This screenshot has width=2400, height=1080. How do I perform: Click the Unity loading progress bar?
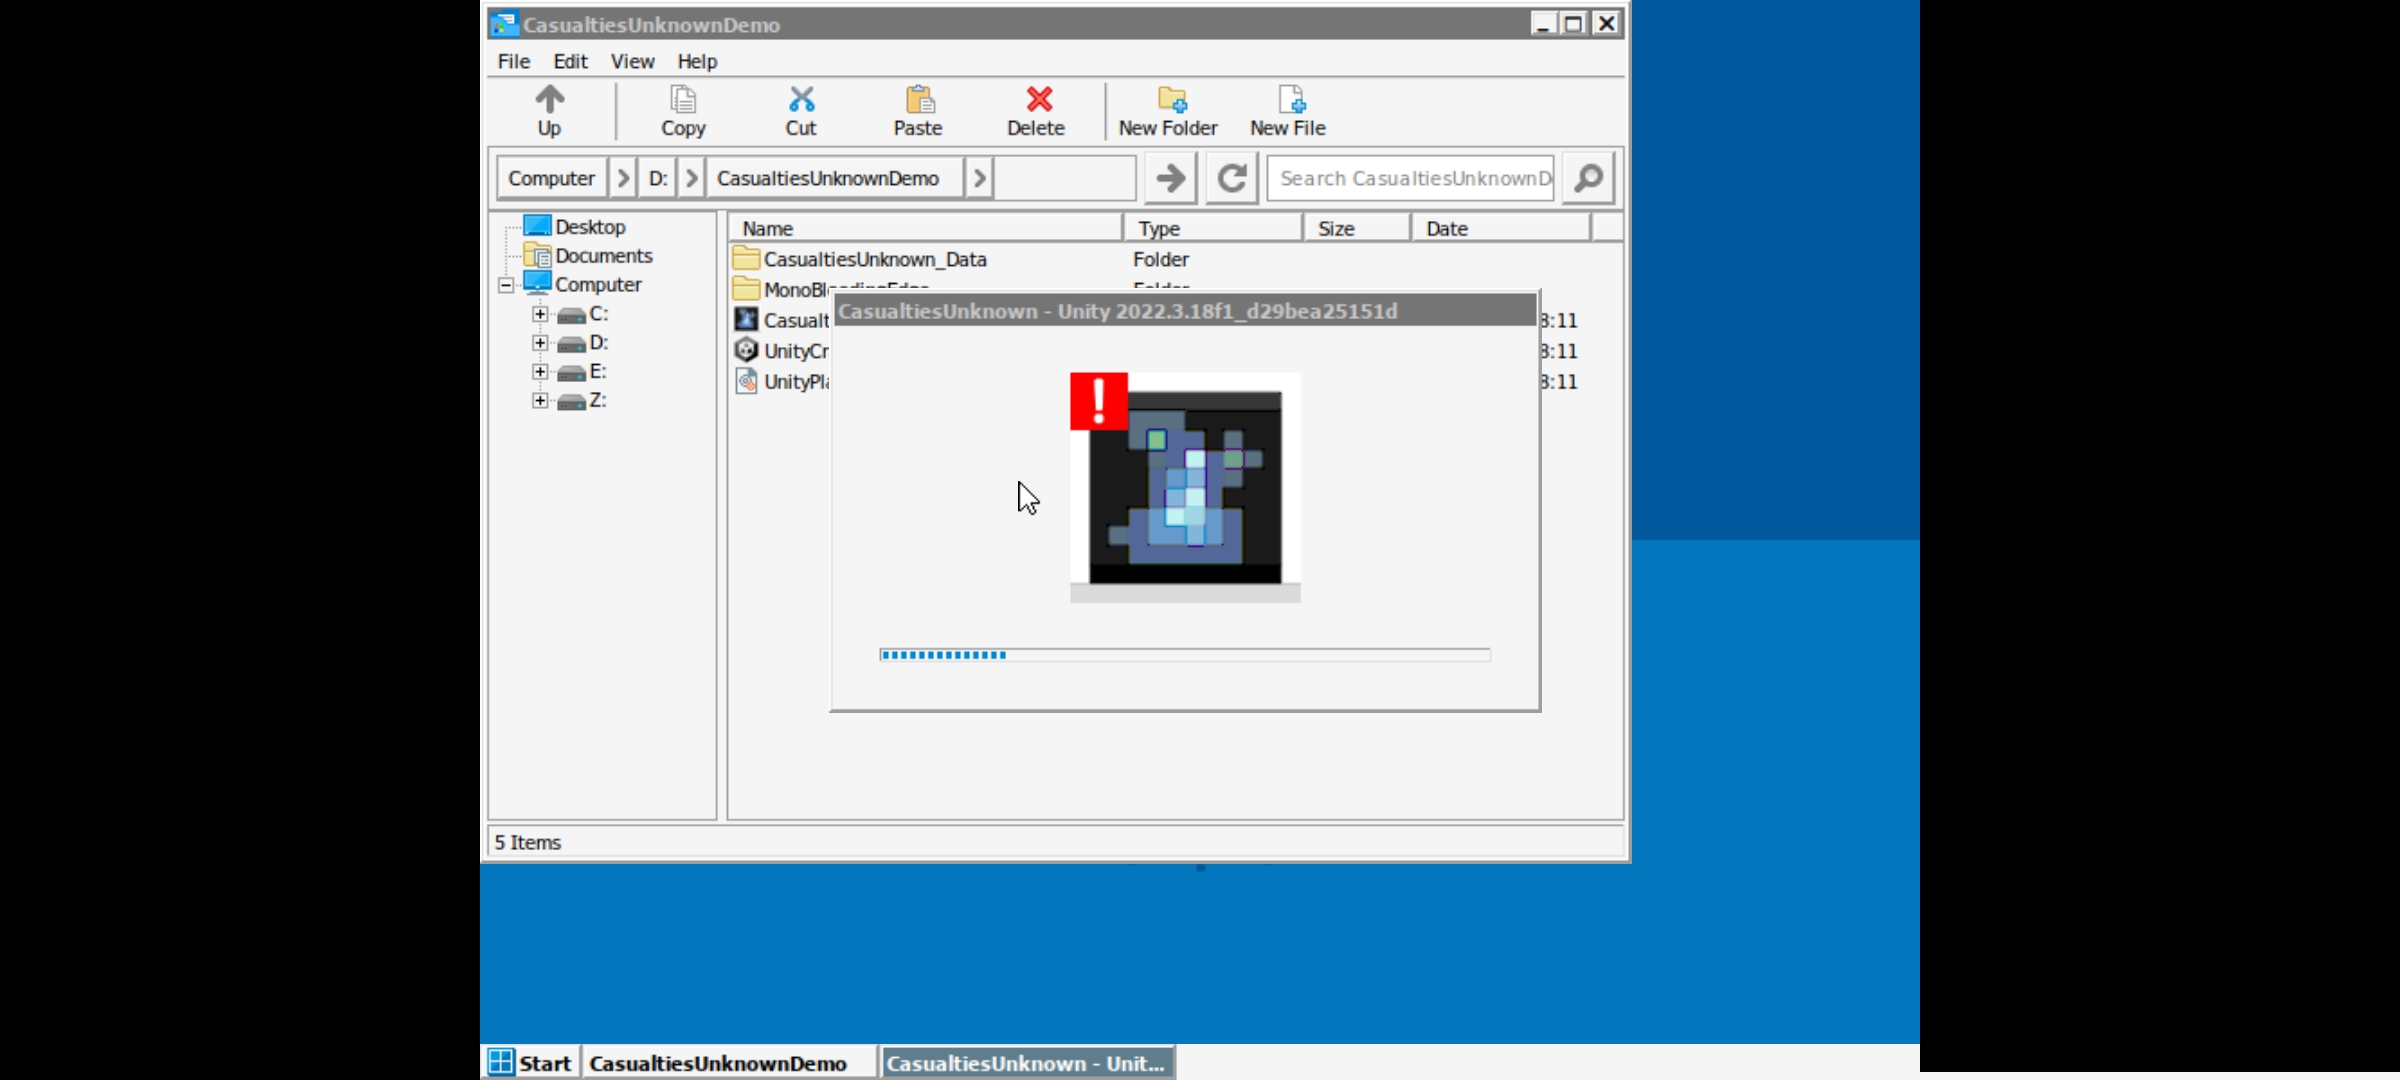pyautogui.click(x=1184, y=655)
